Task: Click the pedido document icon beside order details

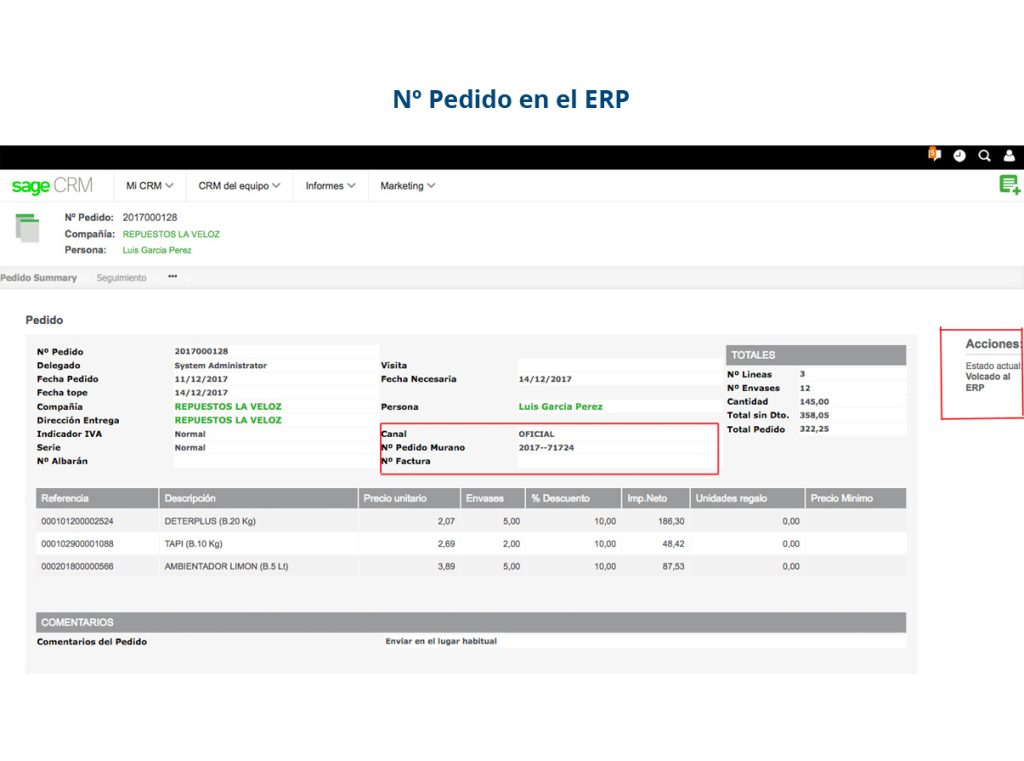Action: point(28,228)
